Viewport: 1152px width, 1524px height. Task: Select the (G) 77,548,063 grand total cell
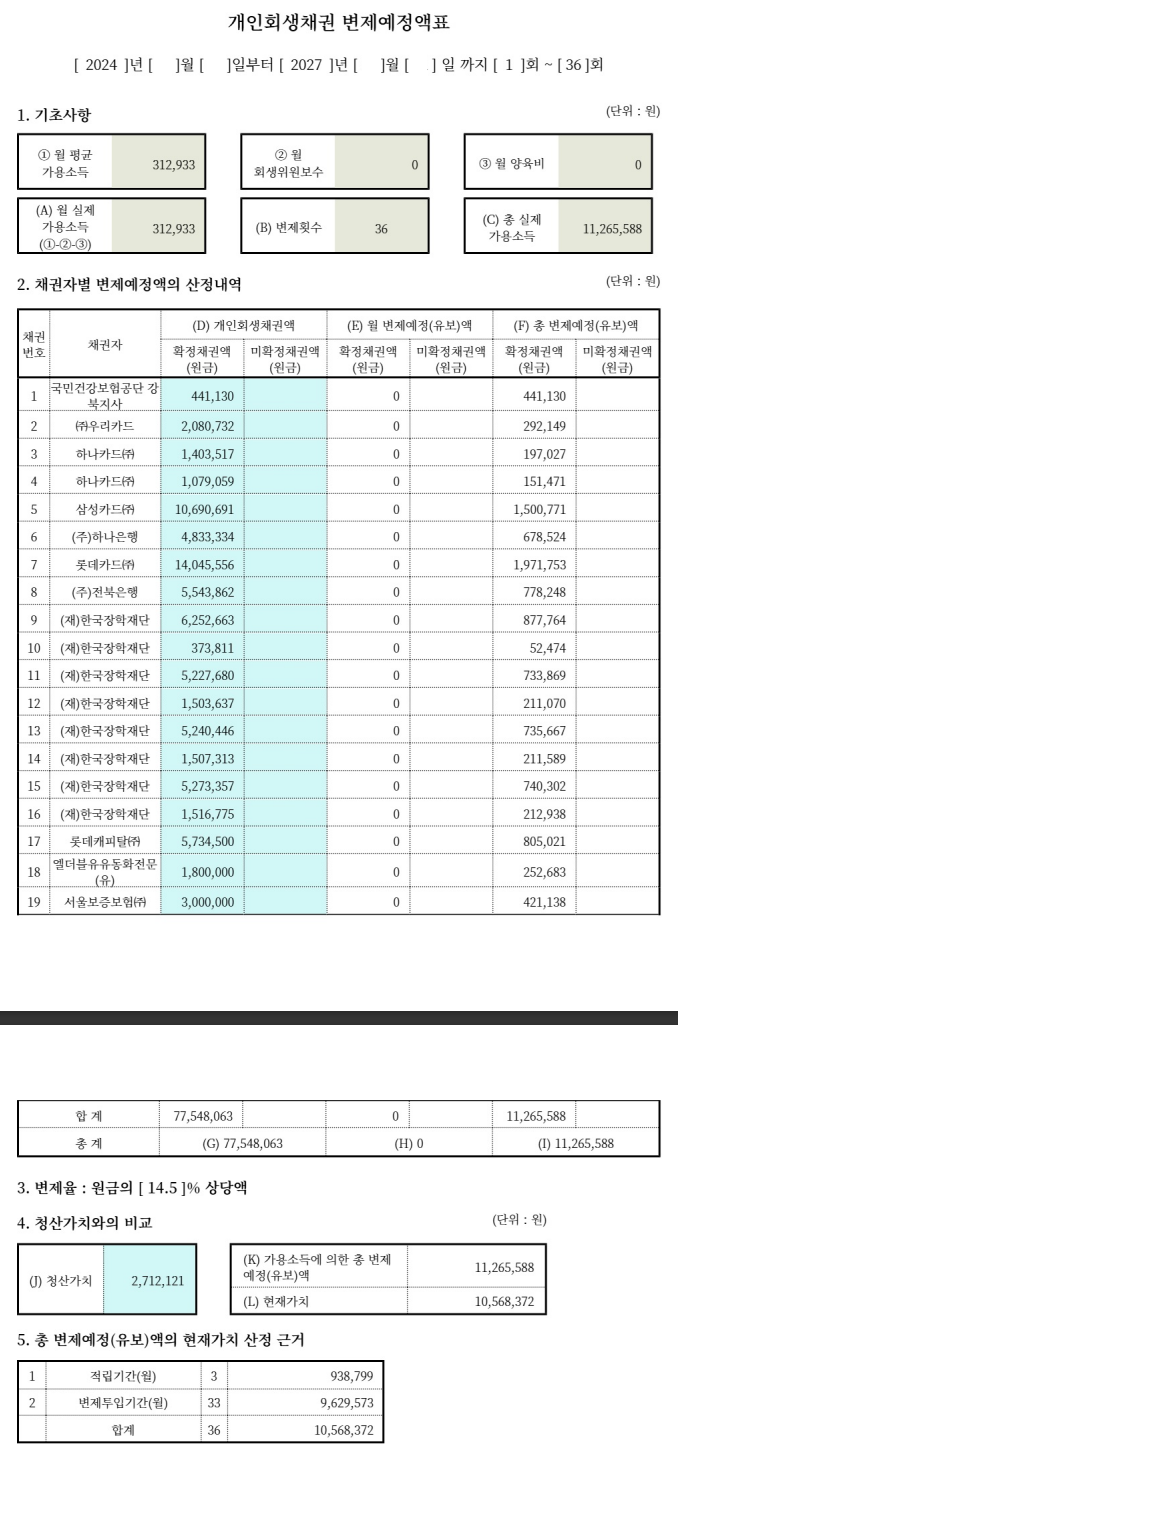click(242, 1143)
